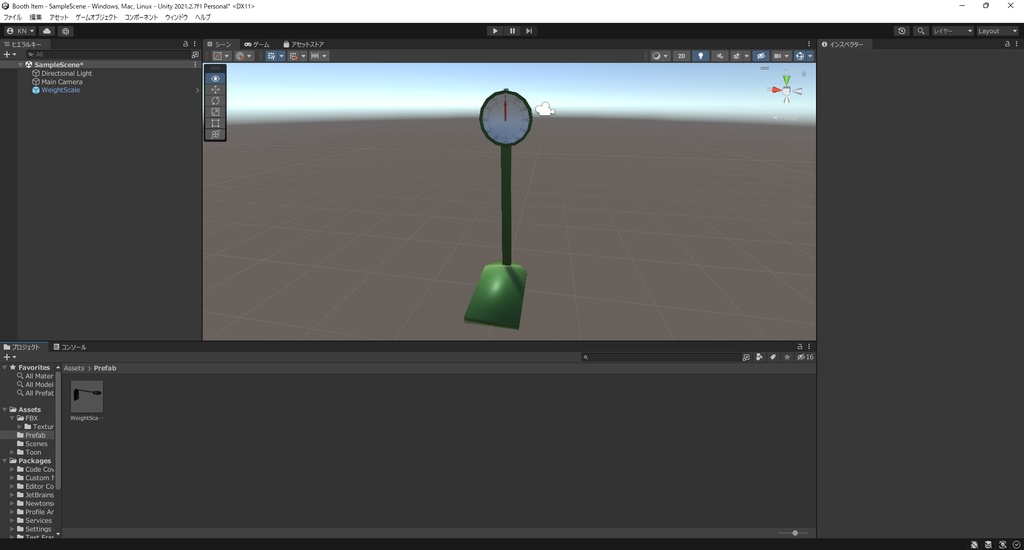Open the 編集 (Edit) menu
Screen dimensions: 1024x550
[35, 18]
